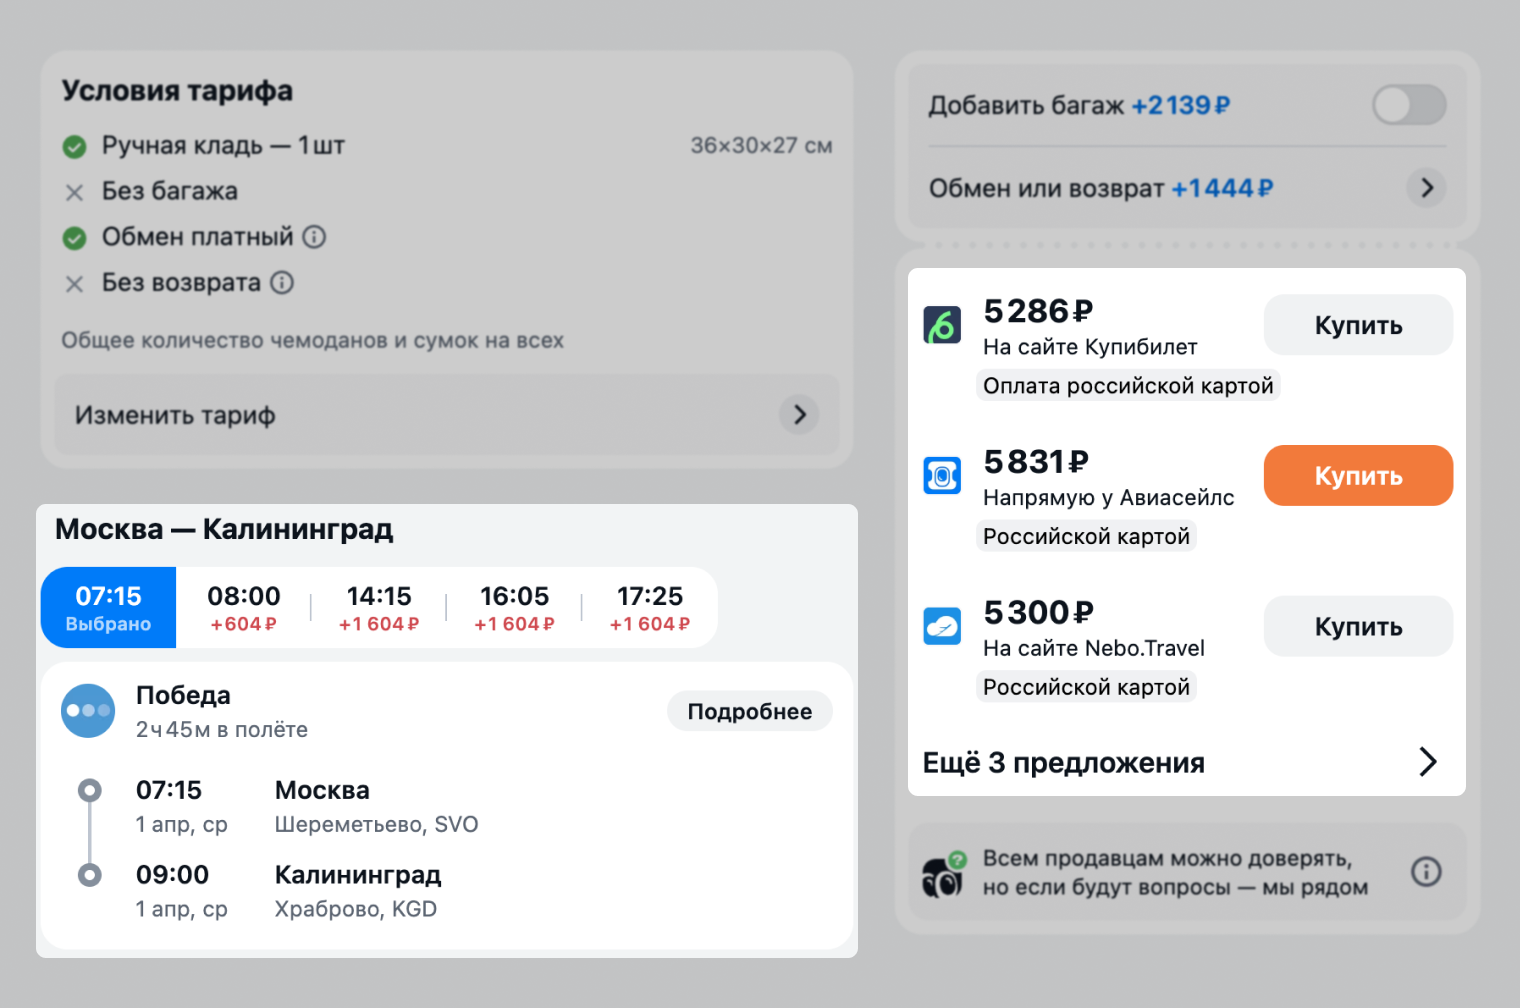Select the 17:25 flight time tab
Image resolution: width=1520 pixels, height=1008 pixels.
coord(648,607)
